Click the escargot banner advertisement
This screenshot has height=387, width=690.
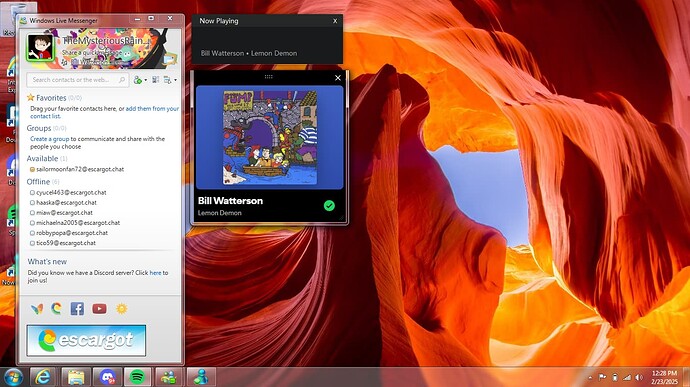(86, 340)
